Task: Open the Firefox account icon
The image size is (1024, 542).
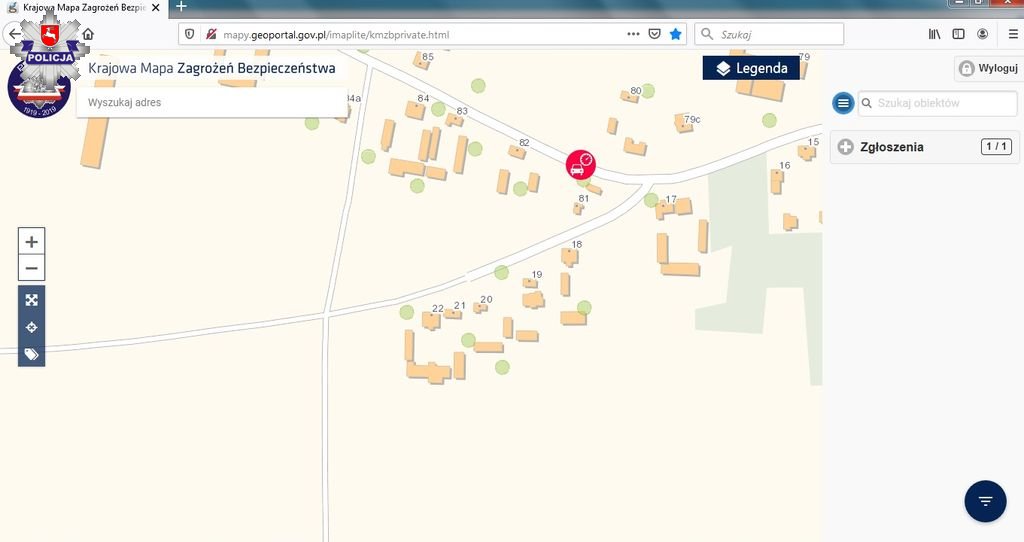Action: (x=982, y=34)
